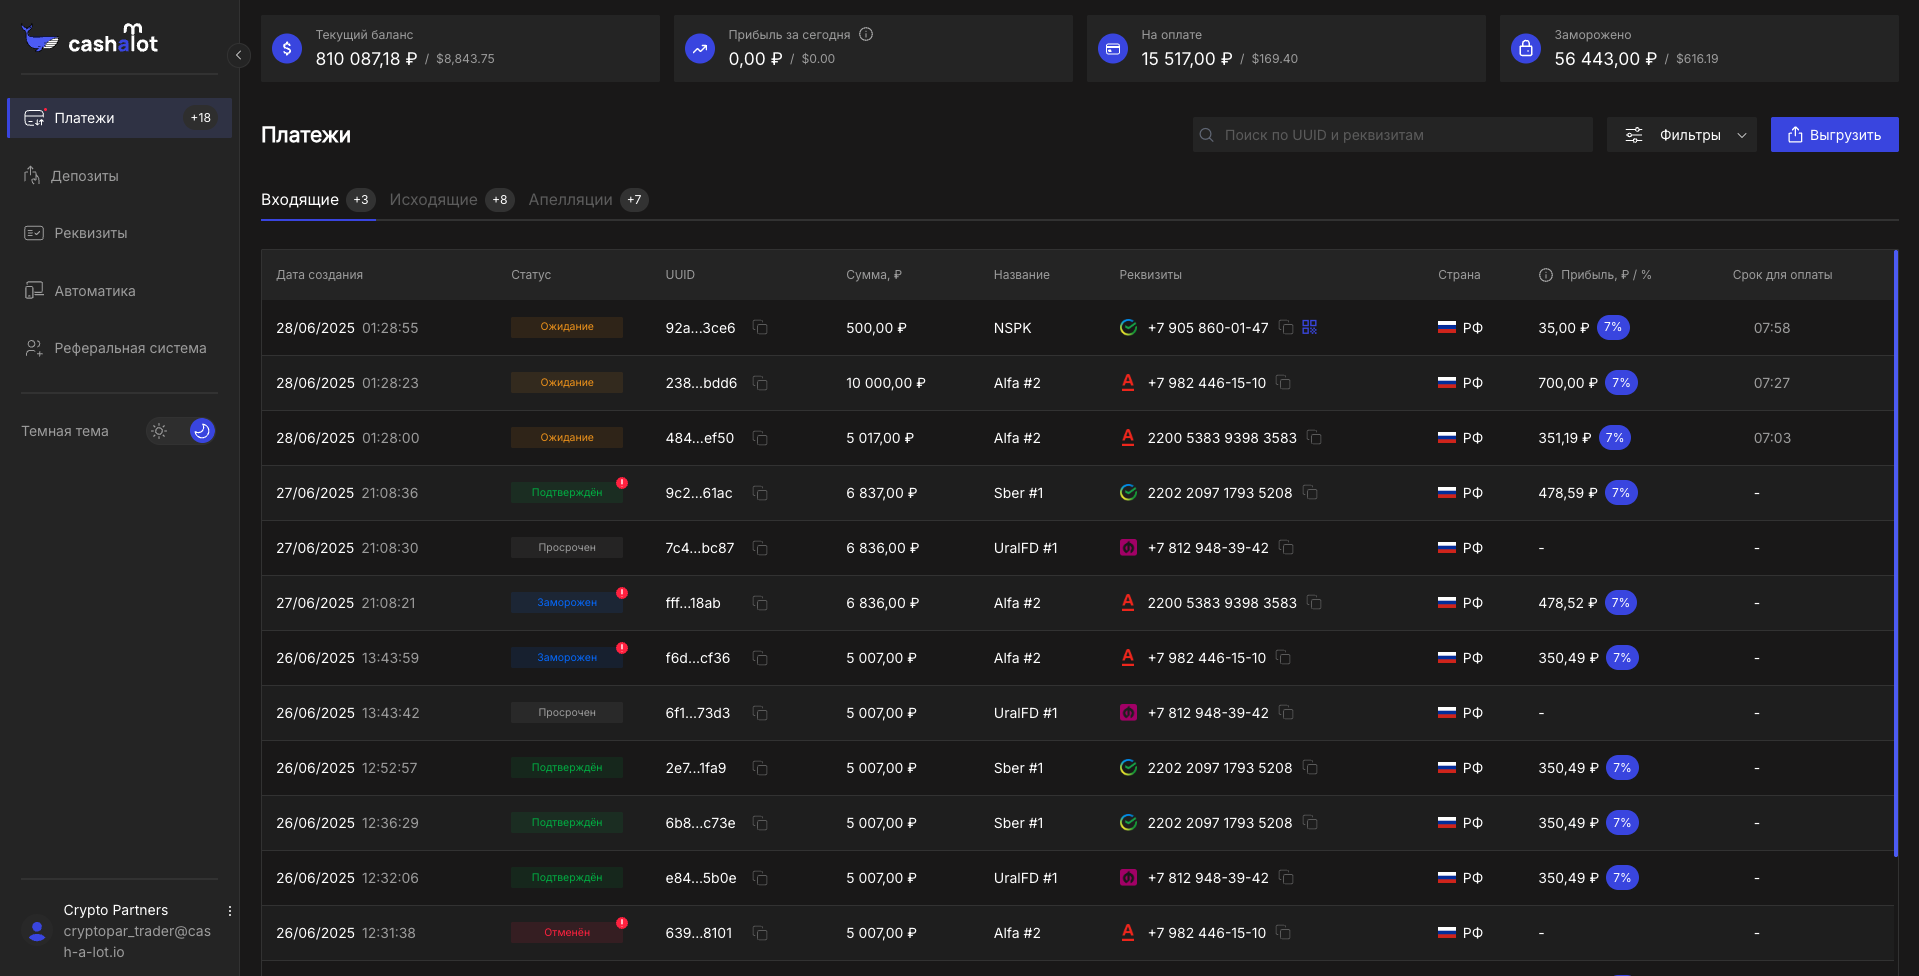The image size is (1919, 976).
Task: Click the 07:58 payment deadline timer
Action: tap(1772, 328)
